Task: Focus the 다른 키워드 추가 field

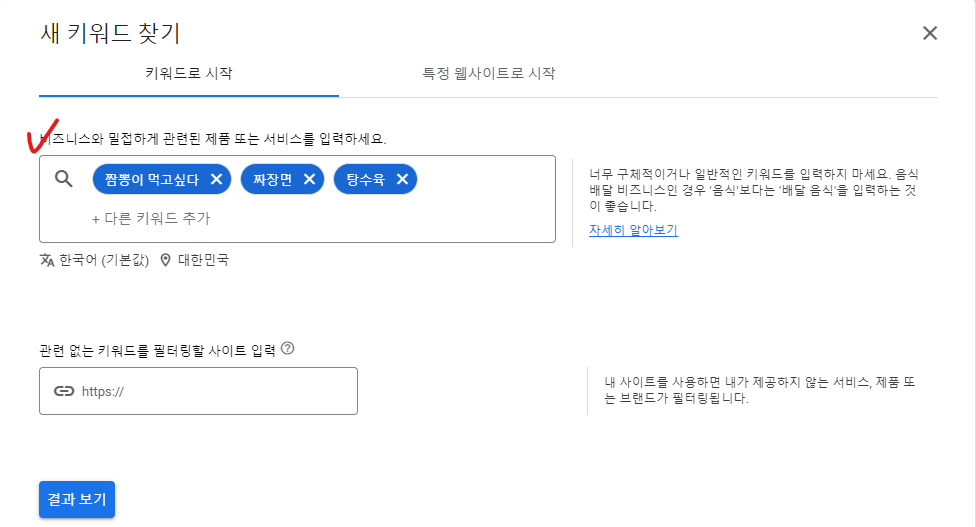Action: pyautogui.click(x=151, y=218)
